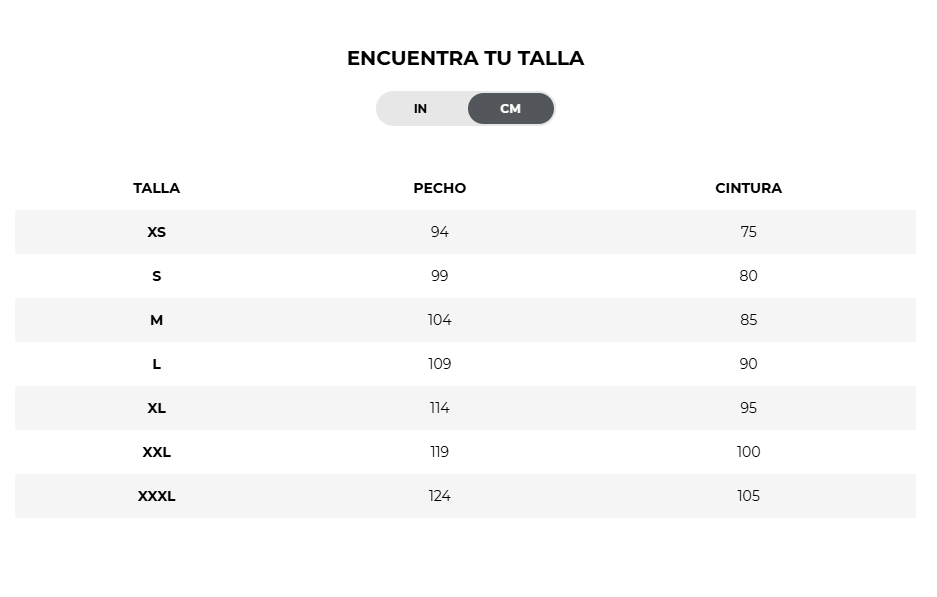Screen dimensions: 937x597
Task: Select the XL size row label
Action: tap(157, 408)
